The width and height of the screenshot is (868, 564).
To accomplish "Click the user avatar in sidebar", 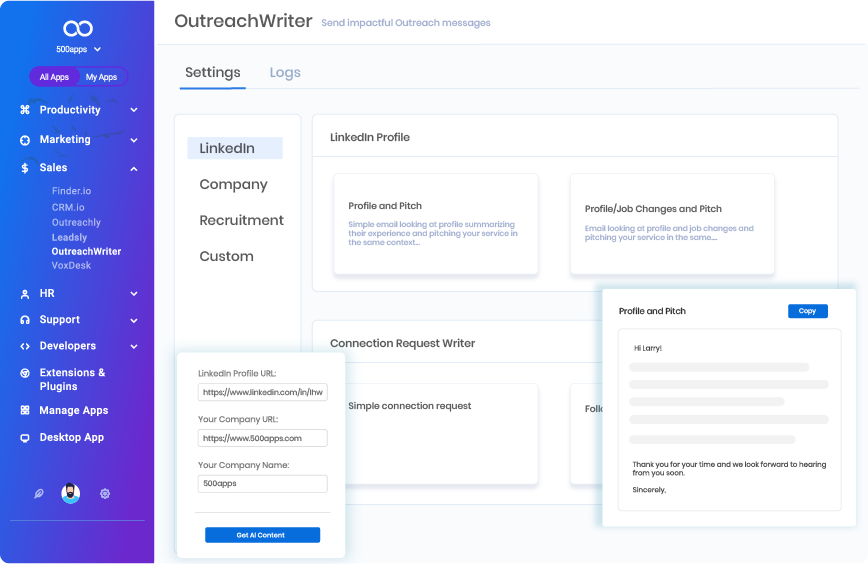I will tap(70, 493).
